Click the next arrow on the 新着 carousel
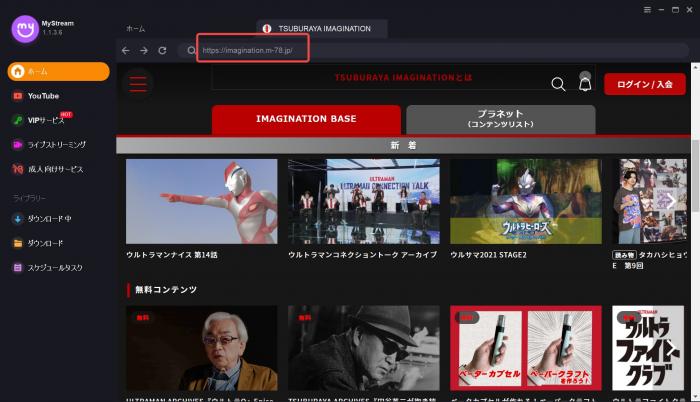 670,201
